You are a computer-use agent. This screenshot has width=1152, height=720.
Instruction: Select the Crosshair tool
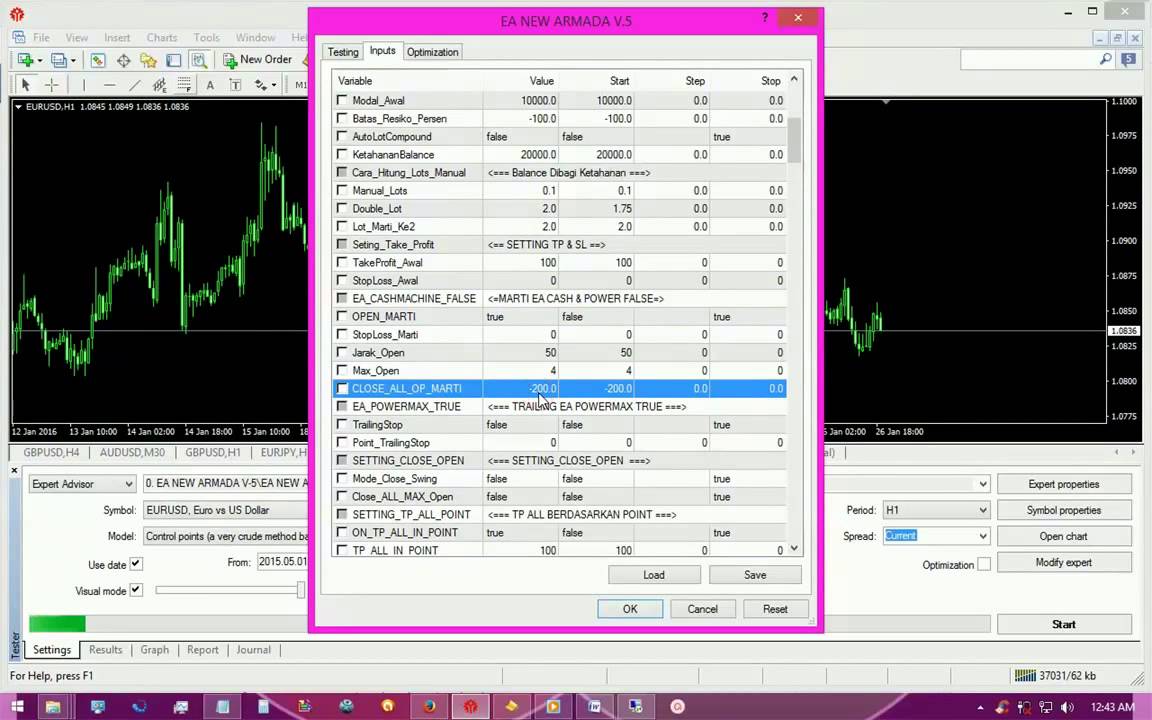point(51,85)
